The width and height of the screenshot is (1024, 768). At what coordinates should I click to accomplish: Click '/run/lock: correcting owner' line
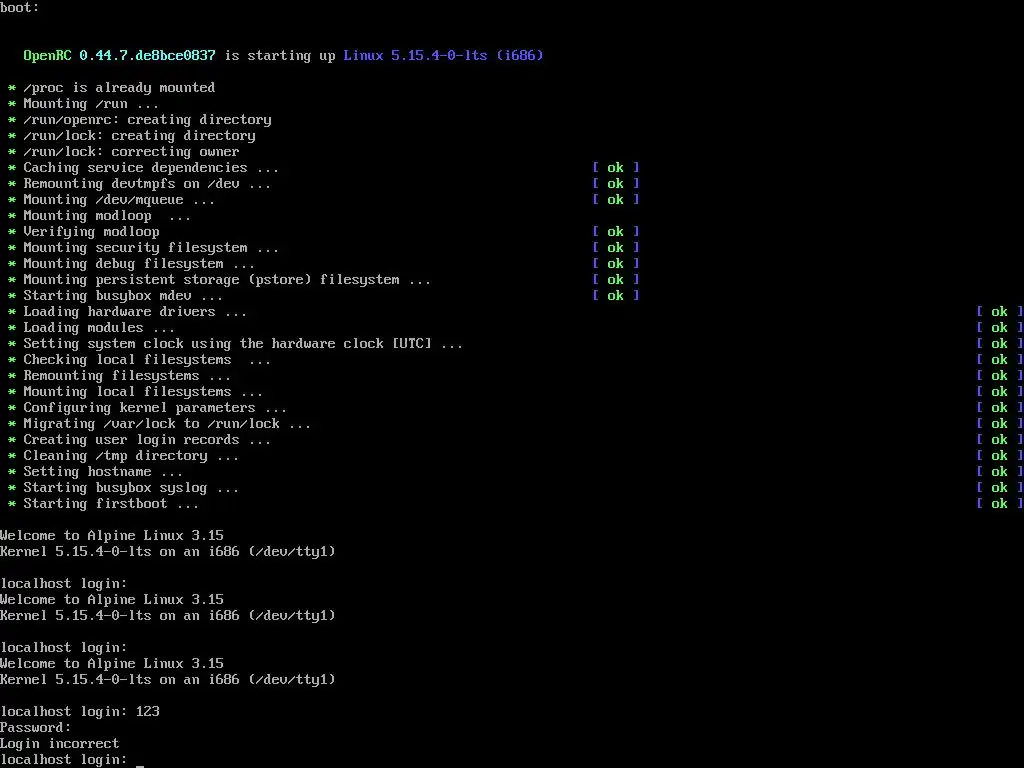tap(131, 152)
